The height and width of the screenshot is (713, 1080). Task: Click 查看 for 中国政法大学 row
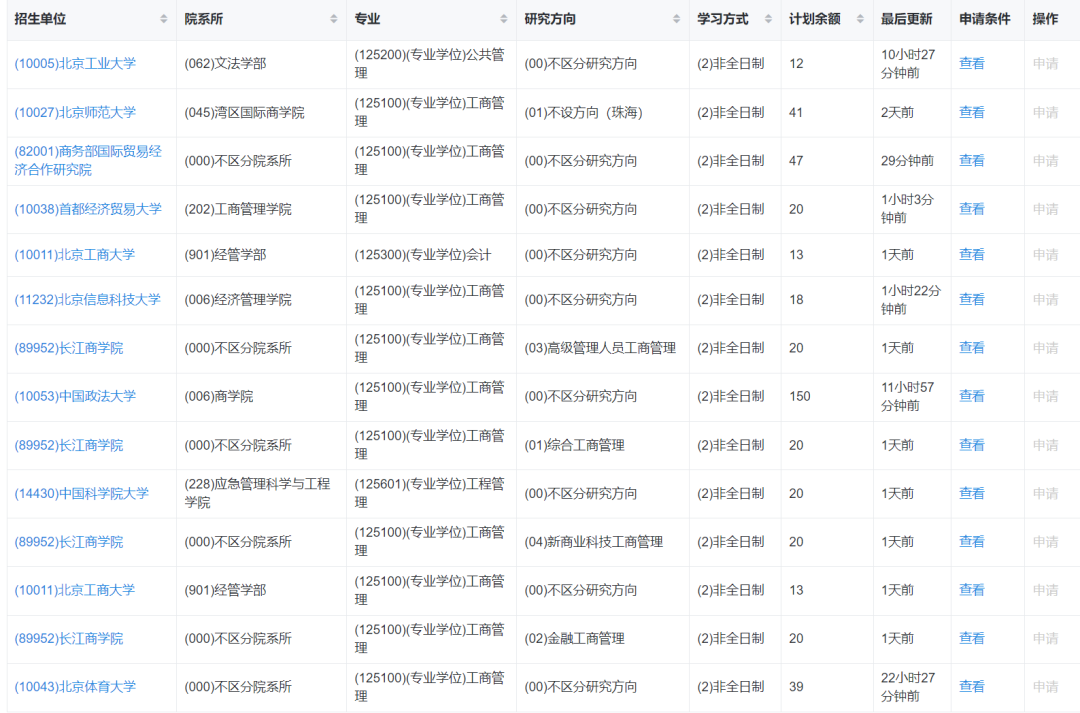[972, 396]
